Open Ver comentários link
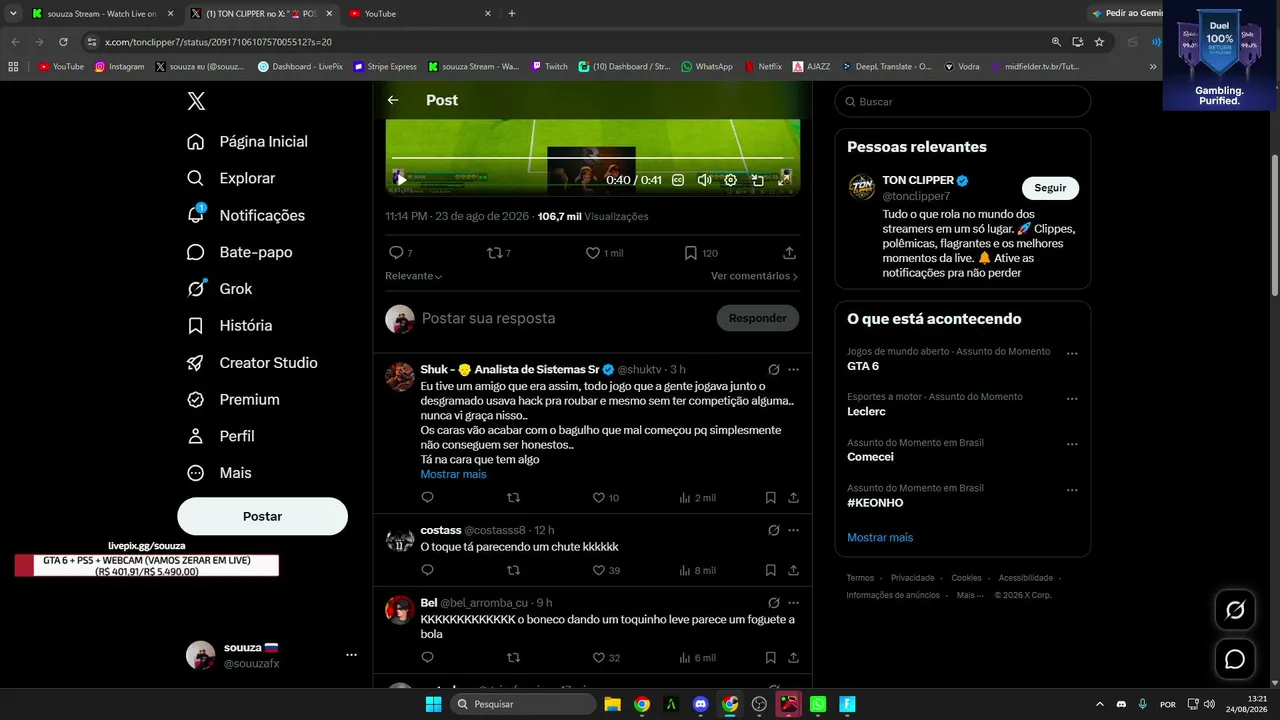Viewport: 1280px width, 720px height. (755, 276)
